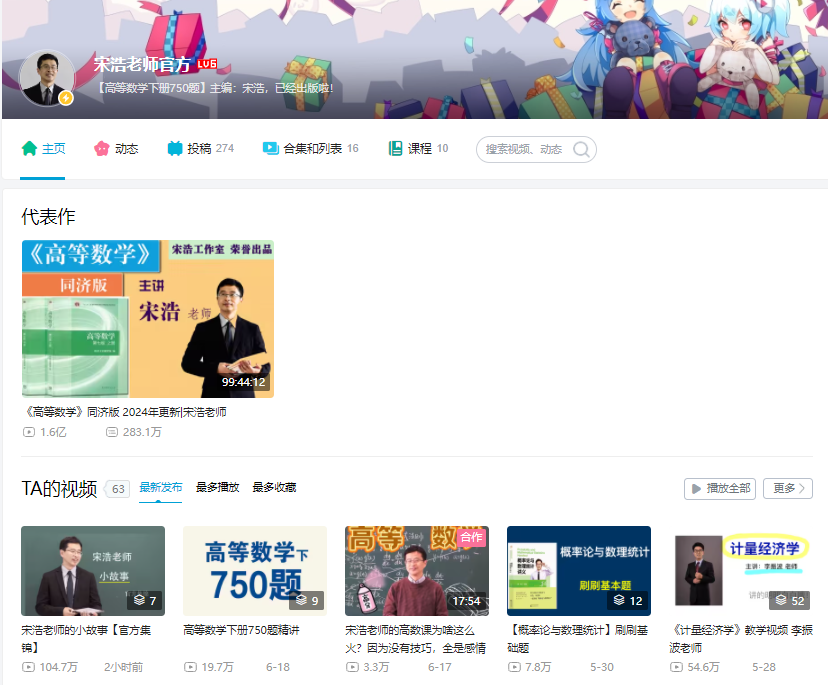Screen dimensions: 828x685
Task: Switch to the 课程 tab
Action: [420, 149]
